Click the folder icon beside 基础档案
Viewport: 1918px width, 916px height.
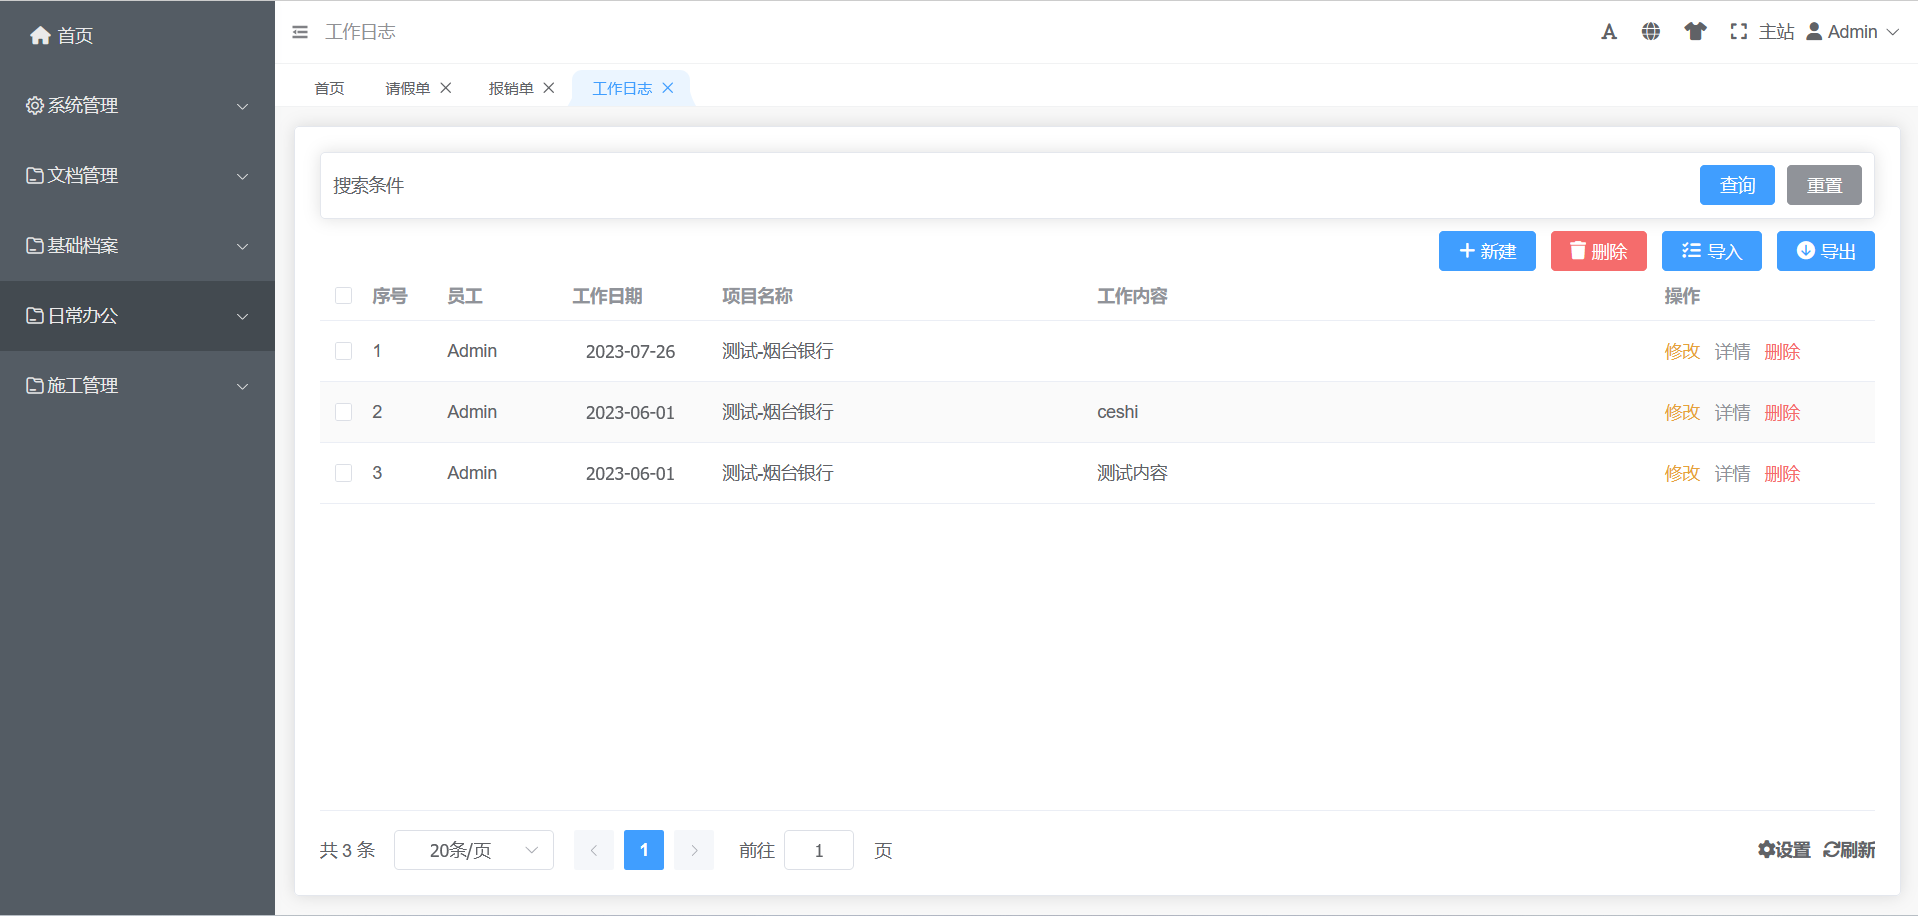(35, 246)
